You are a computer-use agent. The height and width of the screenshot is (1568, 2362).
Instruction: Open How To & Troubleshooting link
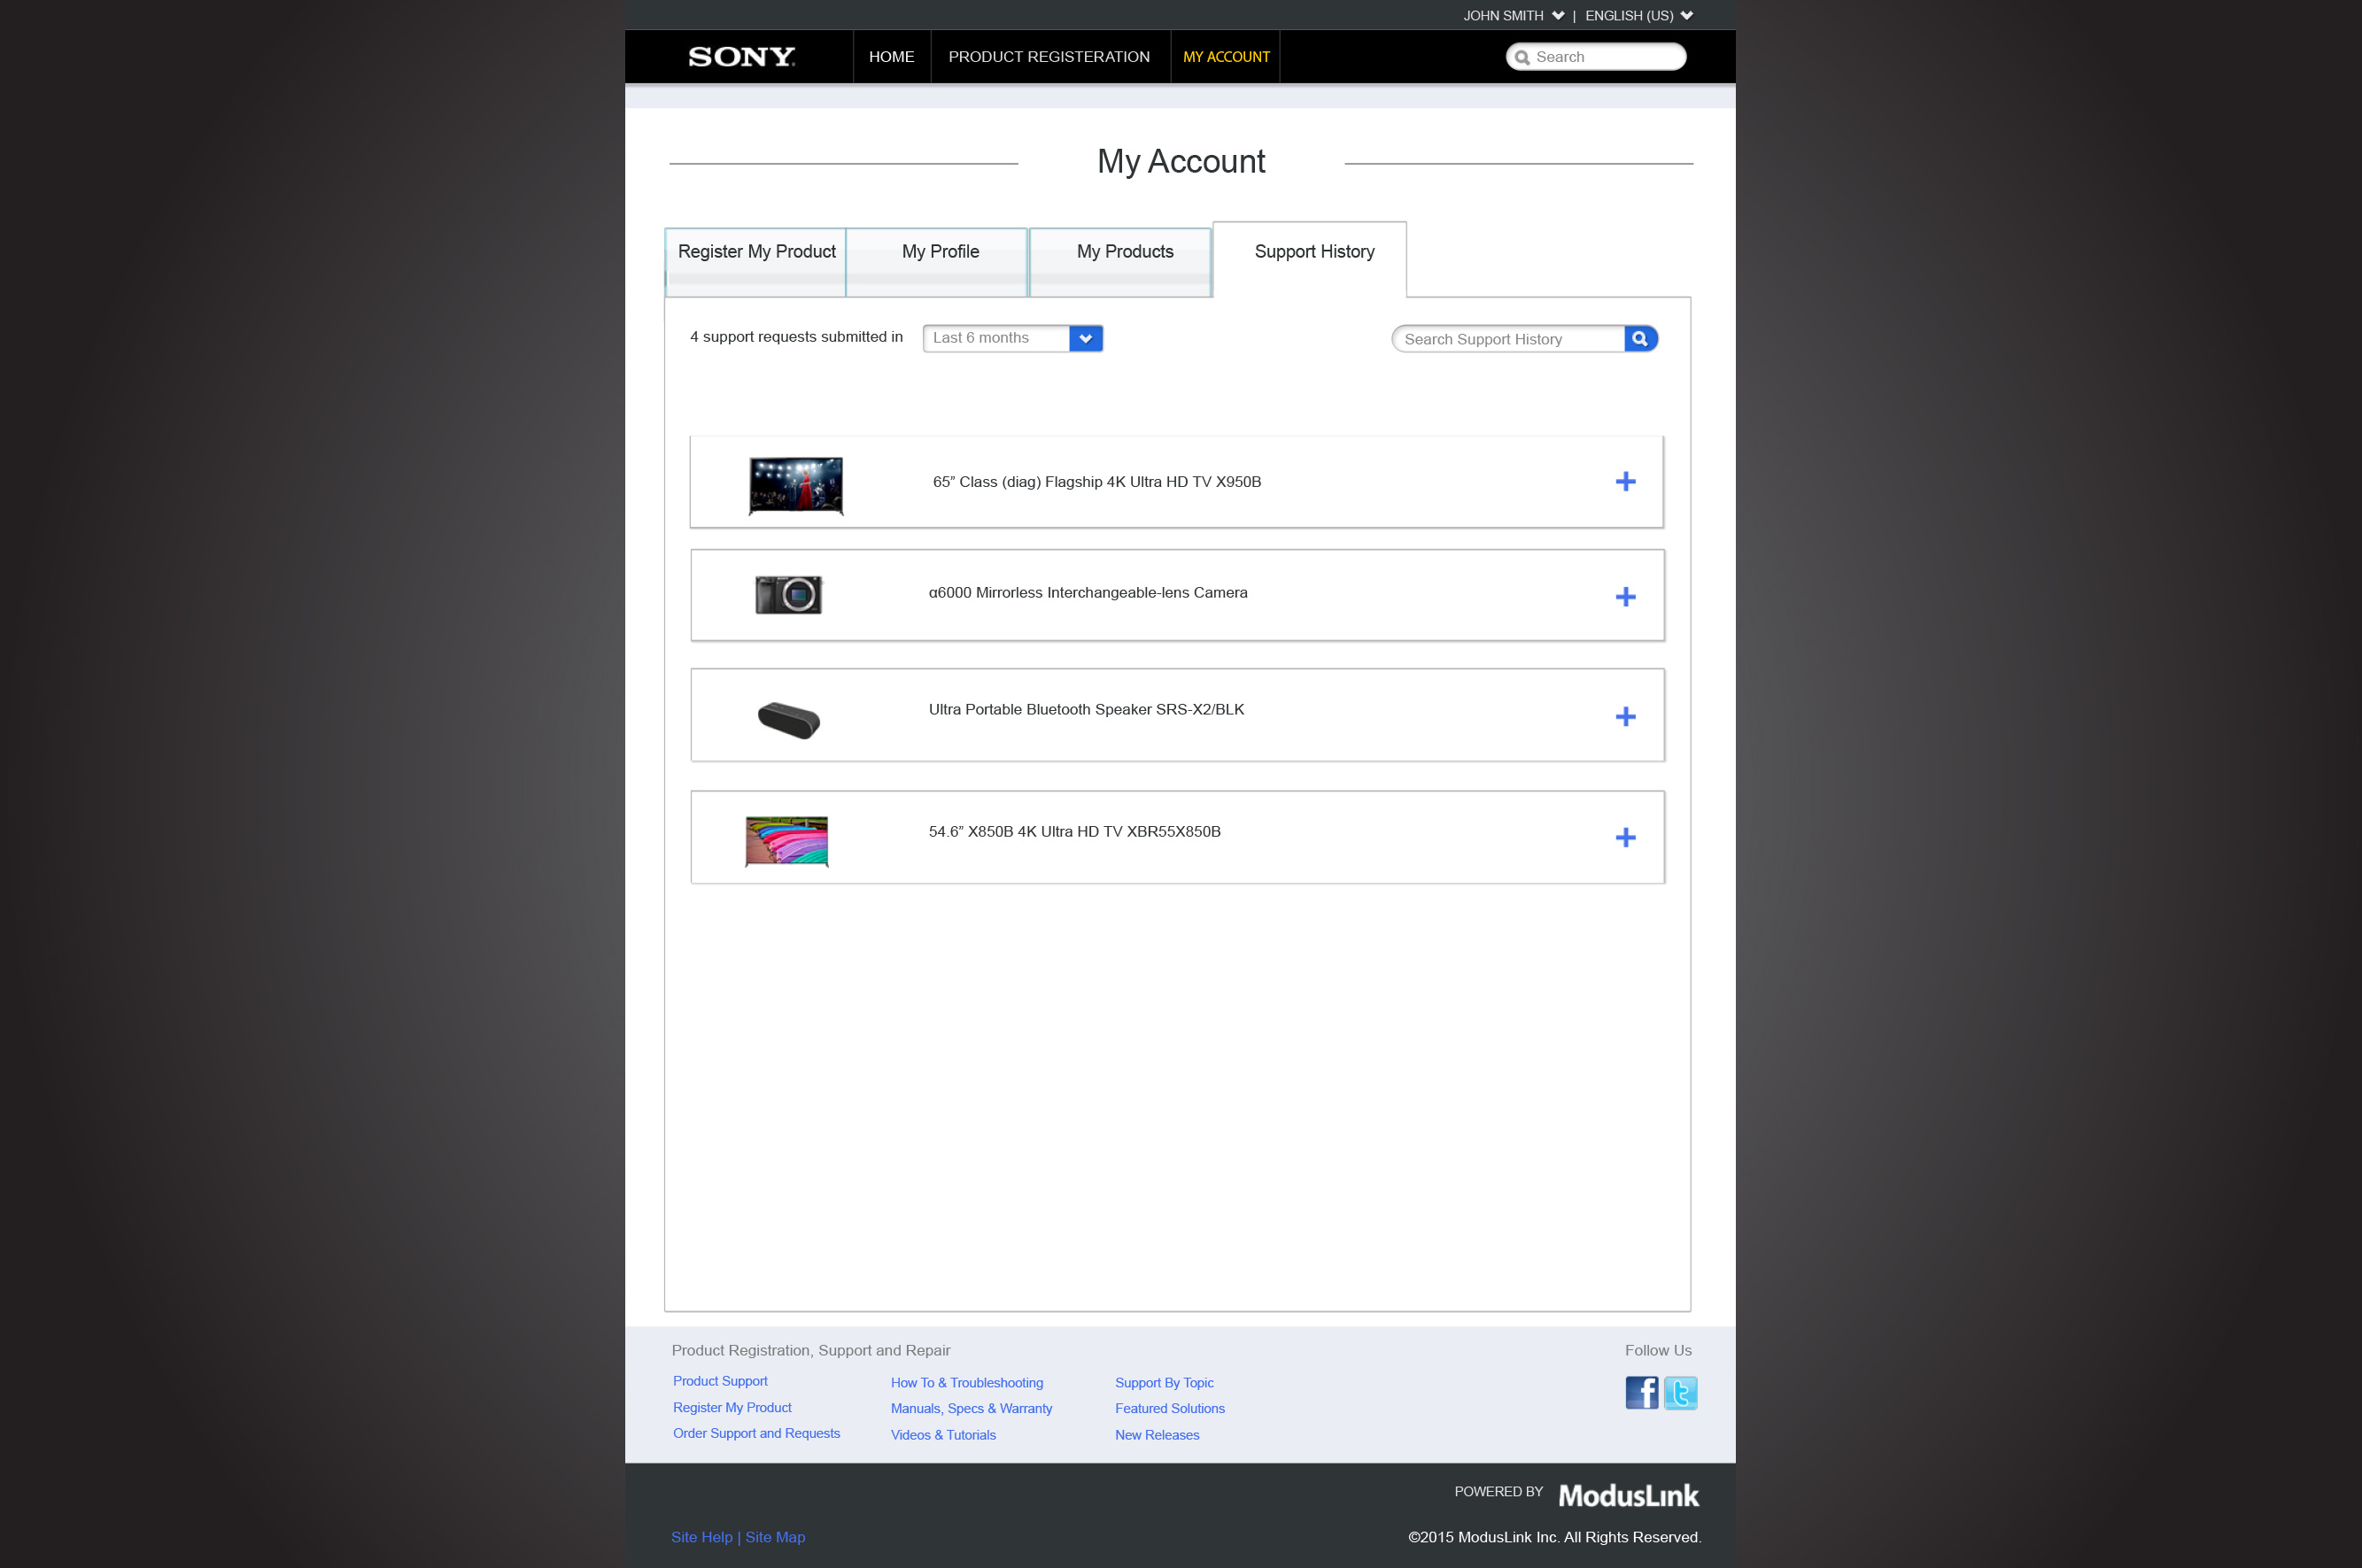click(967, 1383)
